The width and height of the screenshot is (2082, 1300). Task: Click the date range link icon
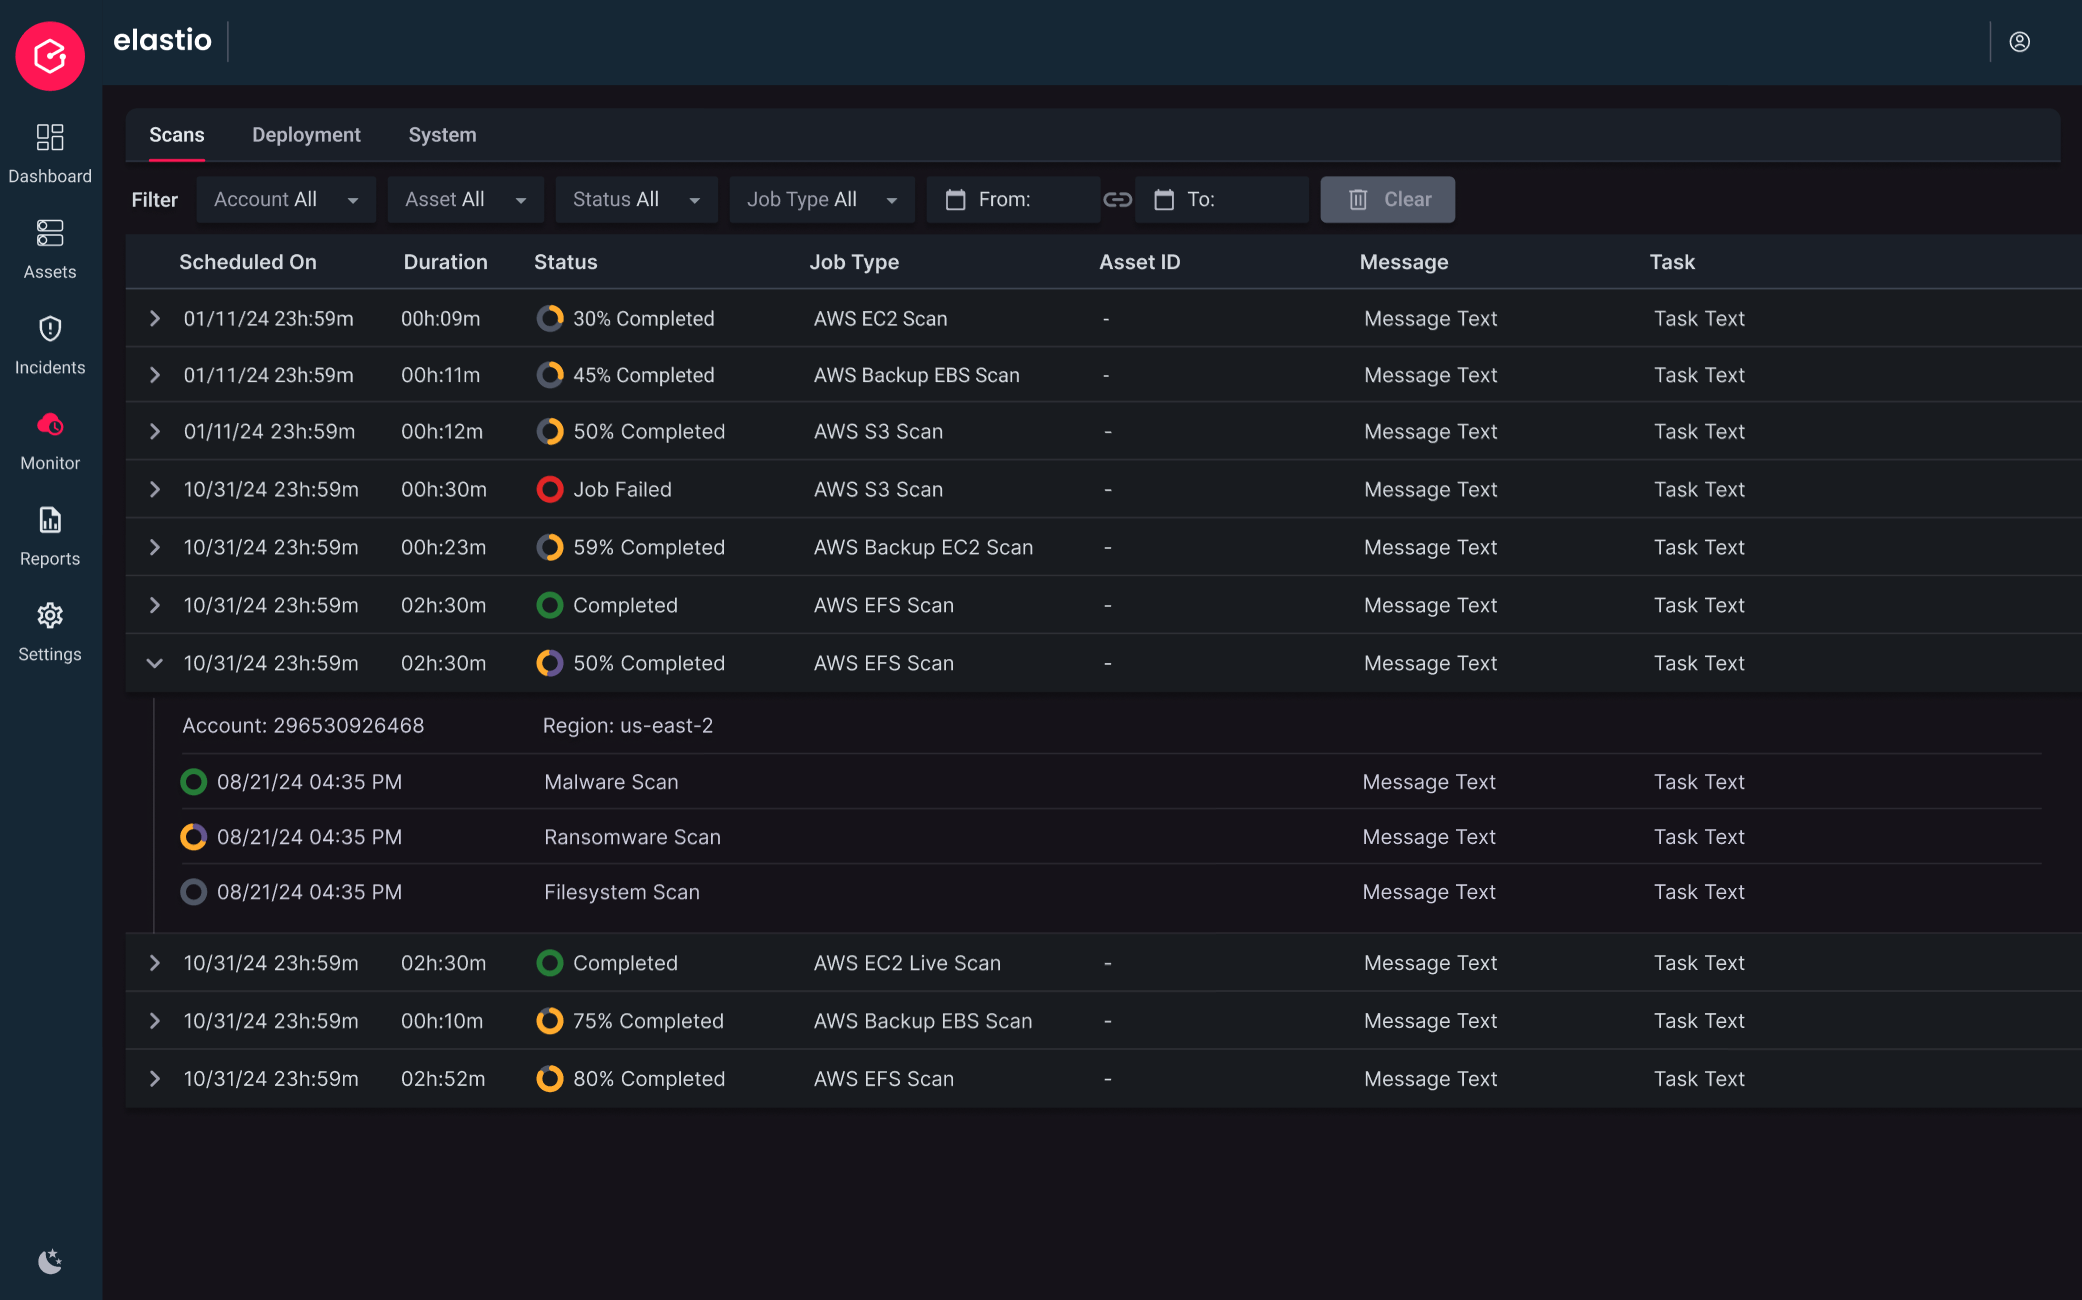click(x=1117, y=200)
